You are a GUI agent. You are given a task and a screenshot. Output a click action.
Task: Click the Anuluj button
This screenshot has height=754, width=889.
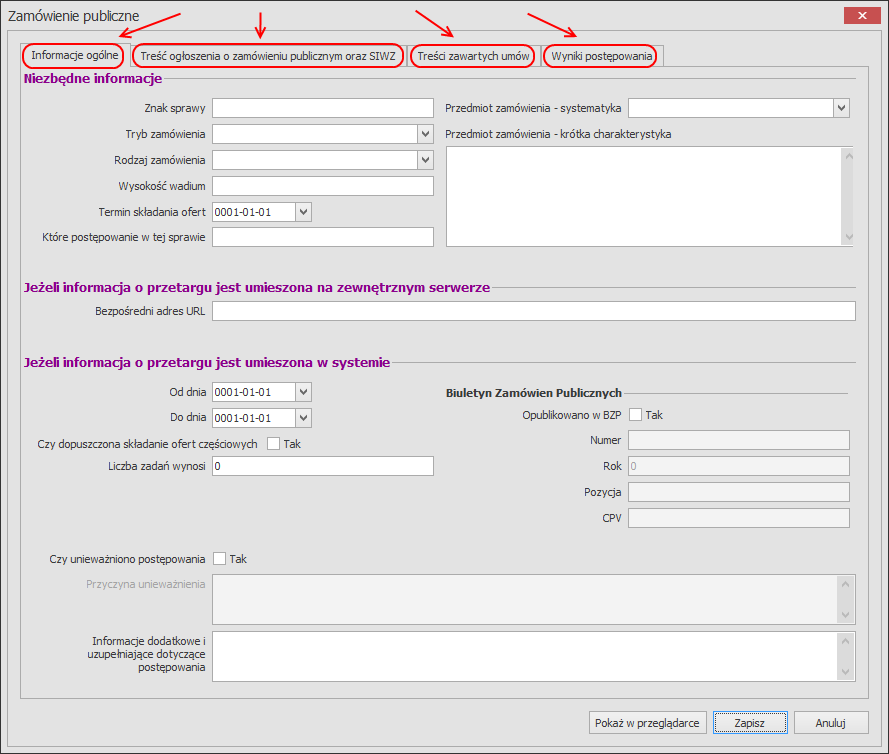tap(831, 723)
